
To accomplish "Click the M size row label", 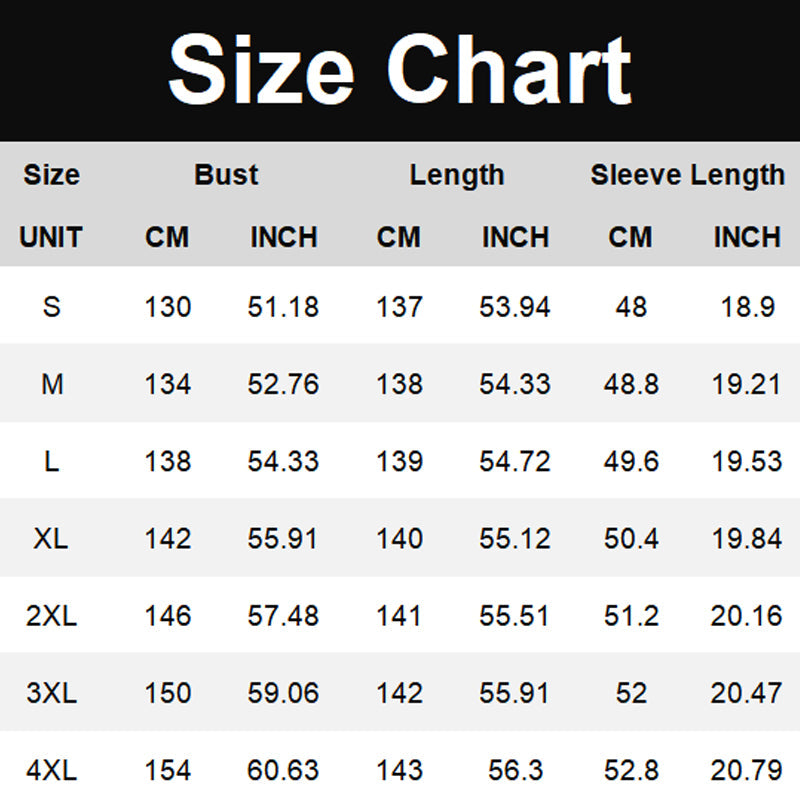I will pyautogui.click(x=51, y=383).
